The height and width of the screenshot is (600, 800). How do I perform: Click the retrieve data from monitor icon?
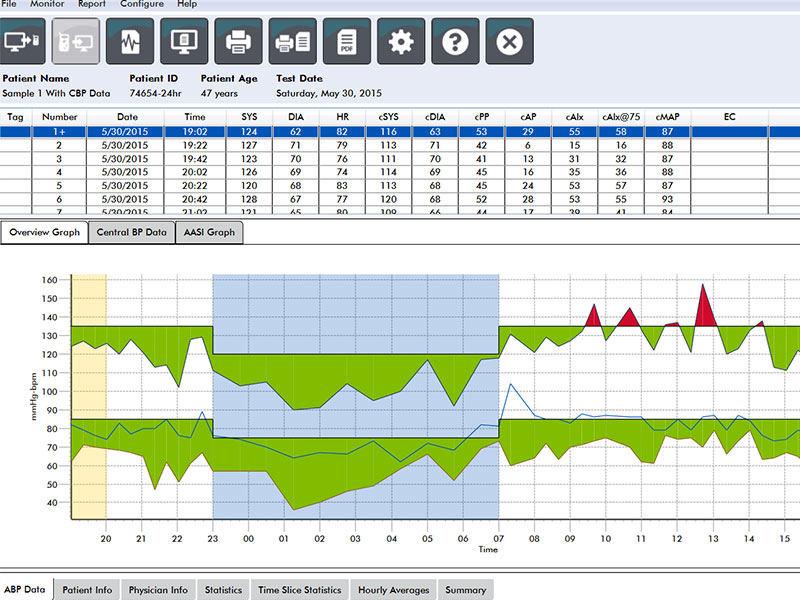tap(76, 41)
